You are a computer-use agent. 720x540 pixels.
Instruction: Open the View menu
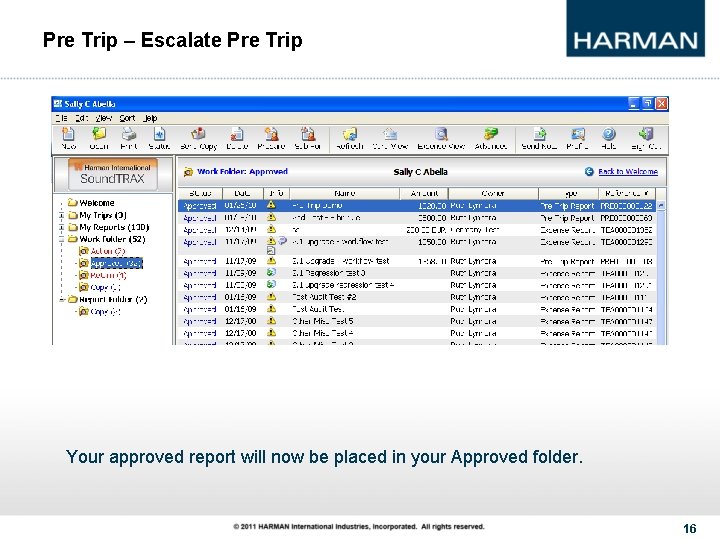click(x=104, y=118)
